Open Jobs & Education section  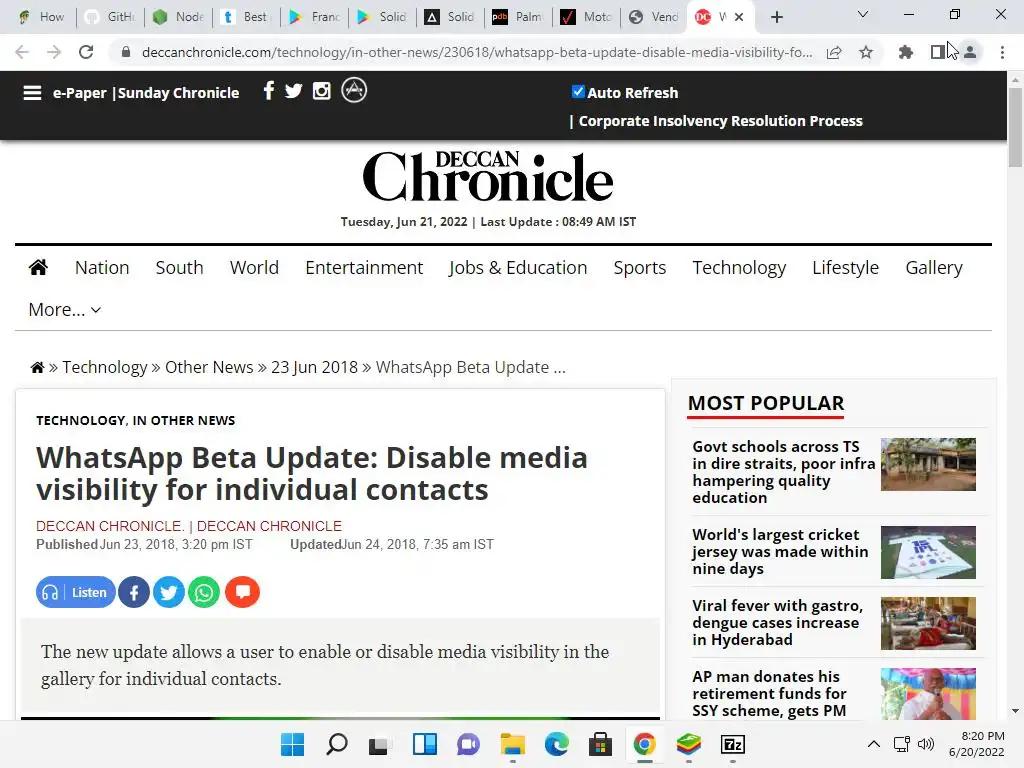518,268
